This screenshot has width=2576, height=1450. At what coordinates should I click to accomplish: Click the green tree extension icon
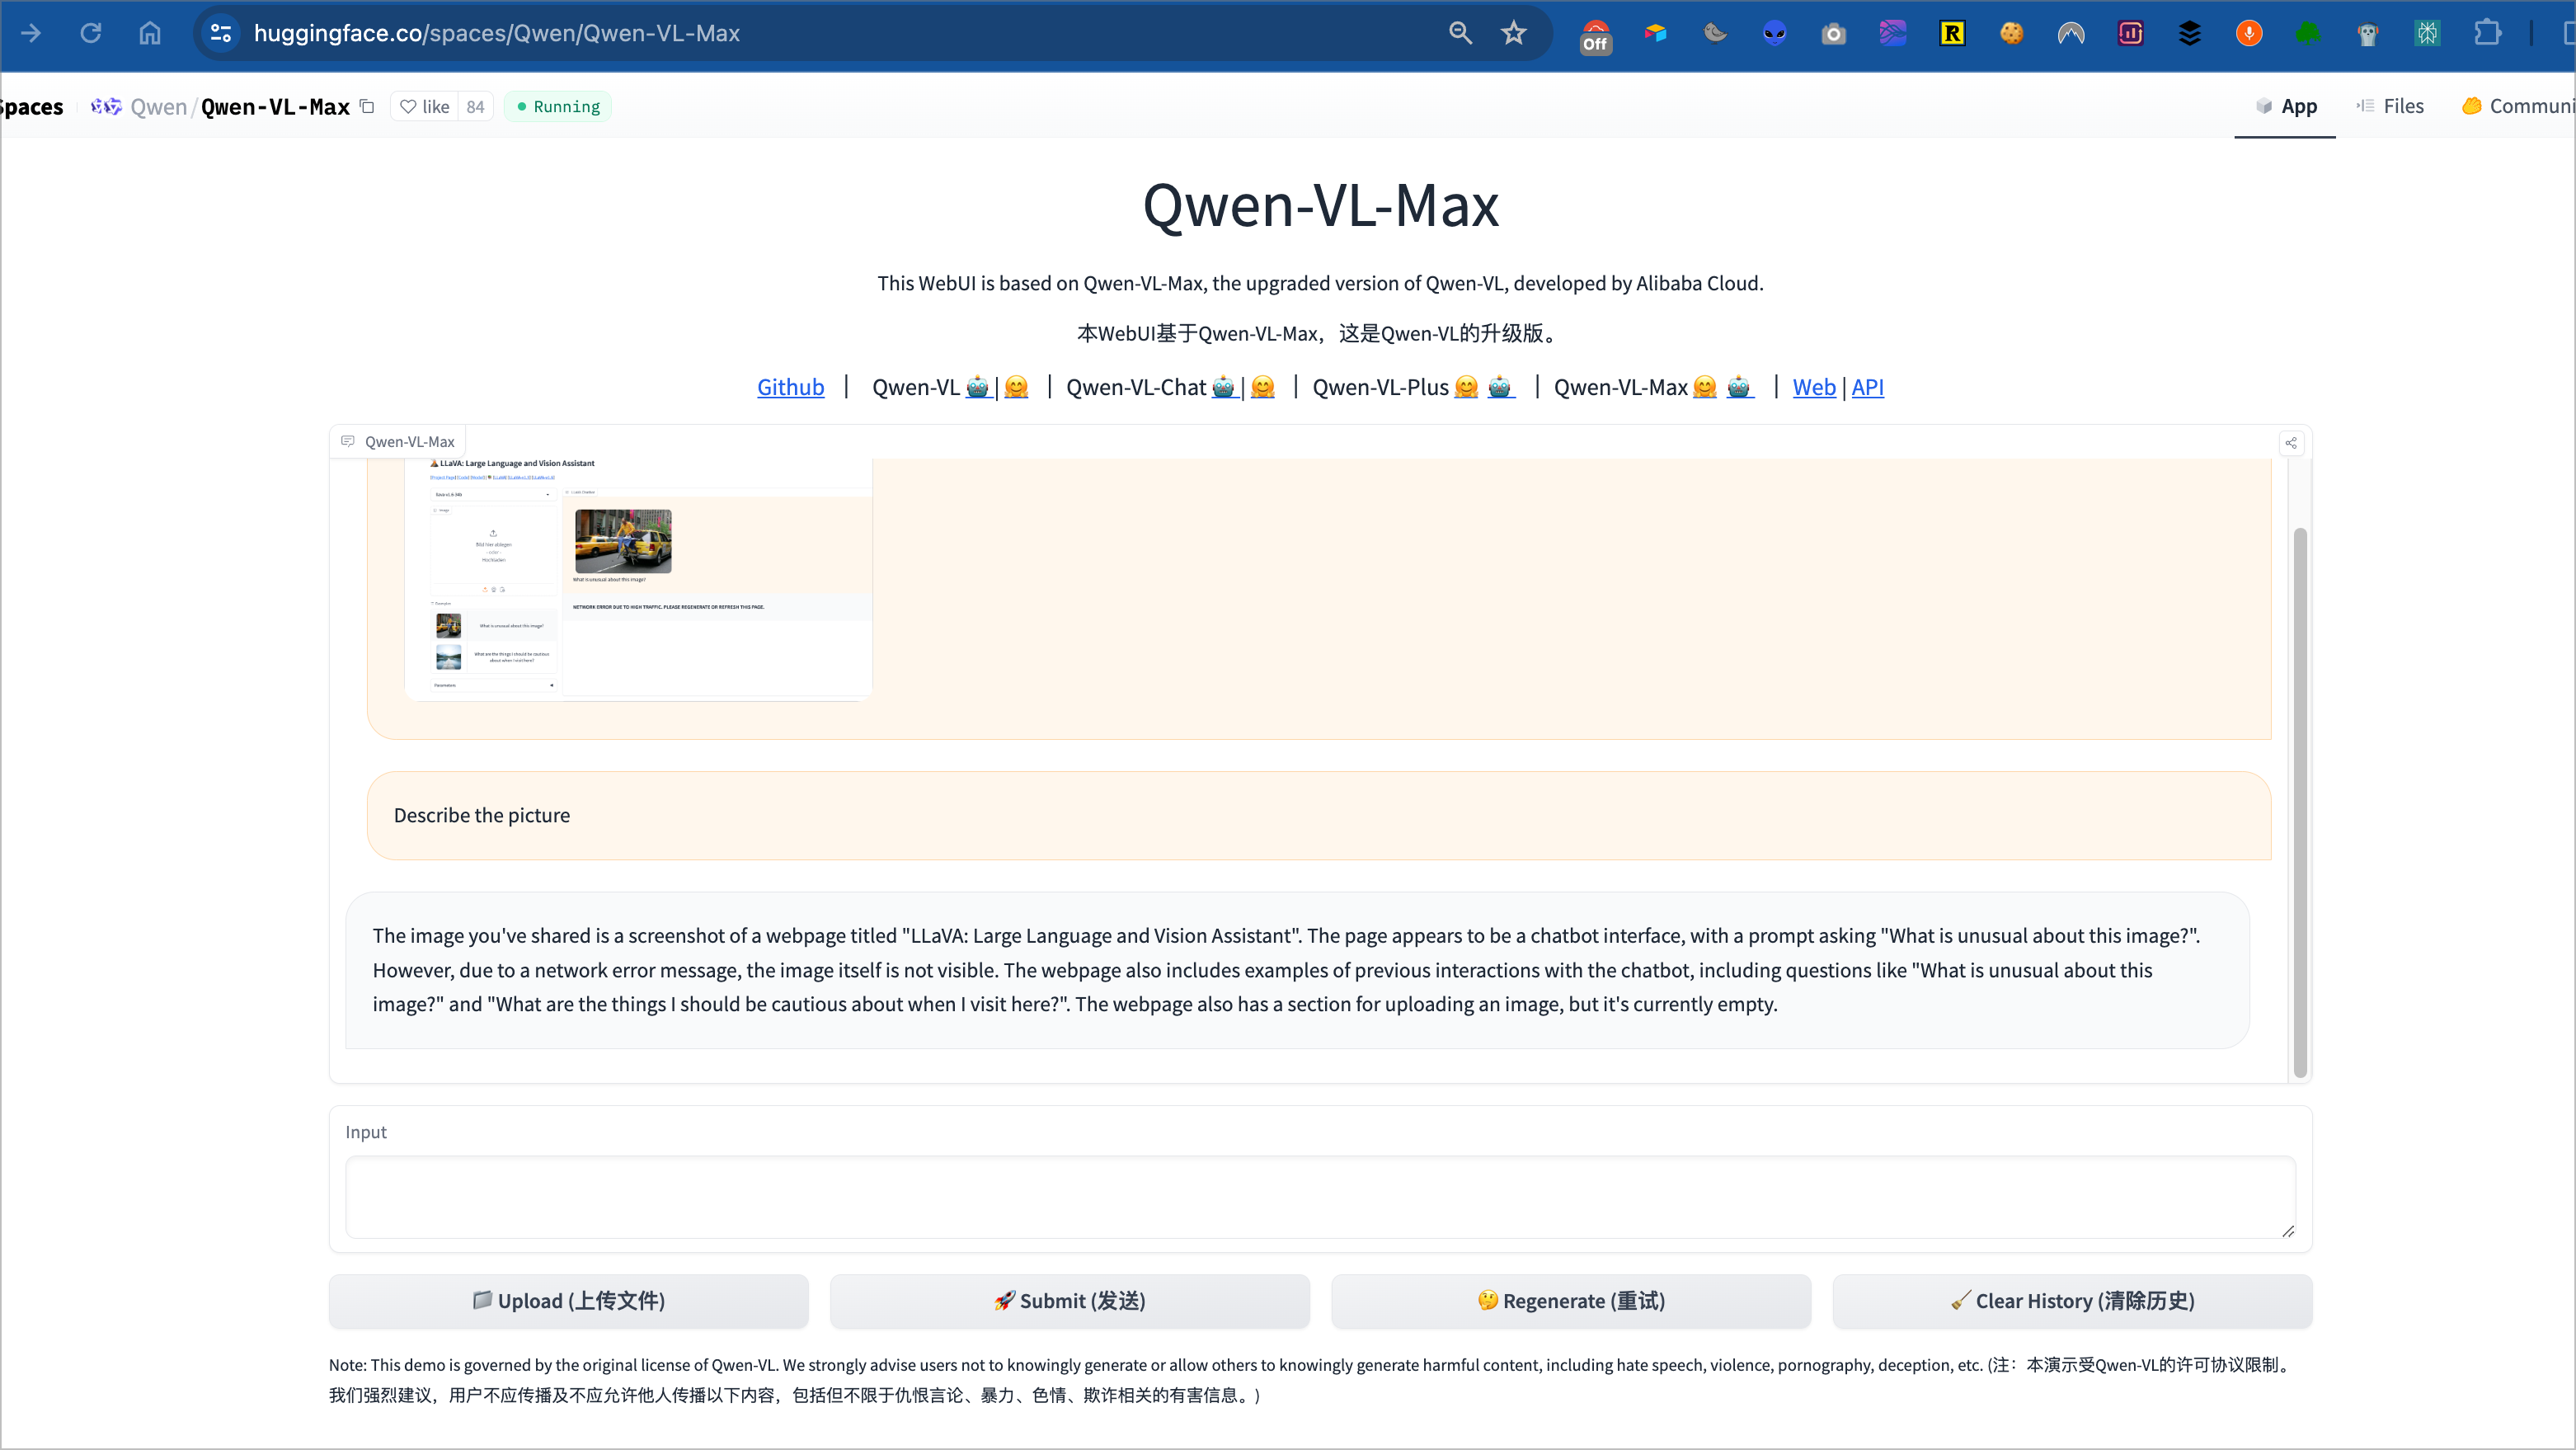pos(2308,33)
